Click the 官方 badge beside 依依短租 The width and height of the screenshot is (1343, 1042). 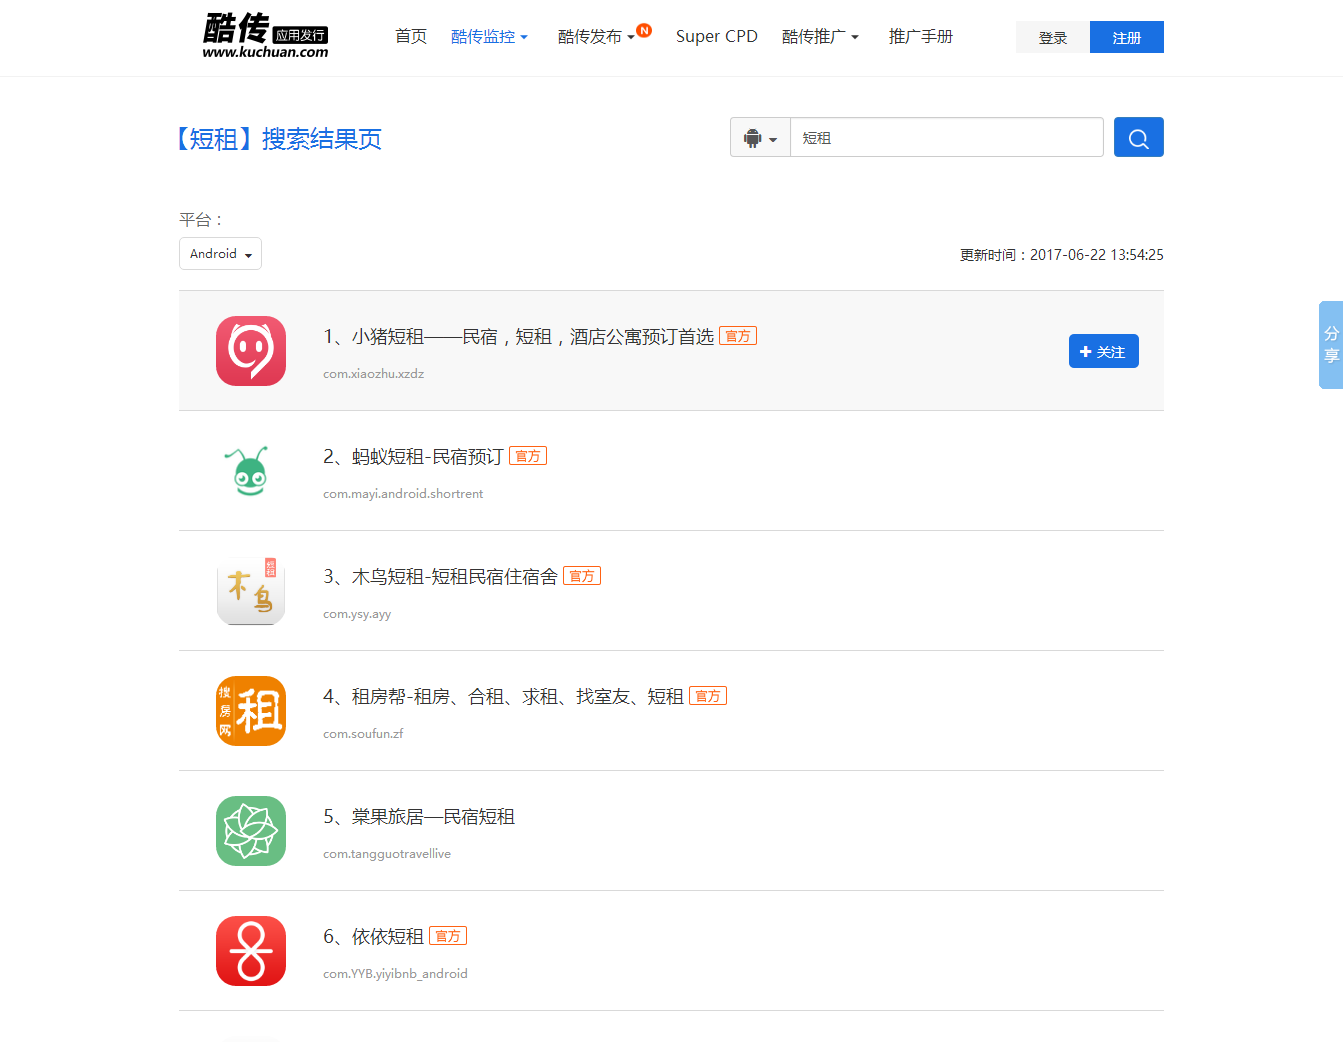point(448,936)
